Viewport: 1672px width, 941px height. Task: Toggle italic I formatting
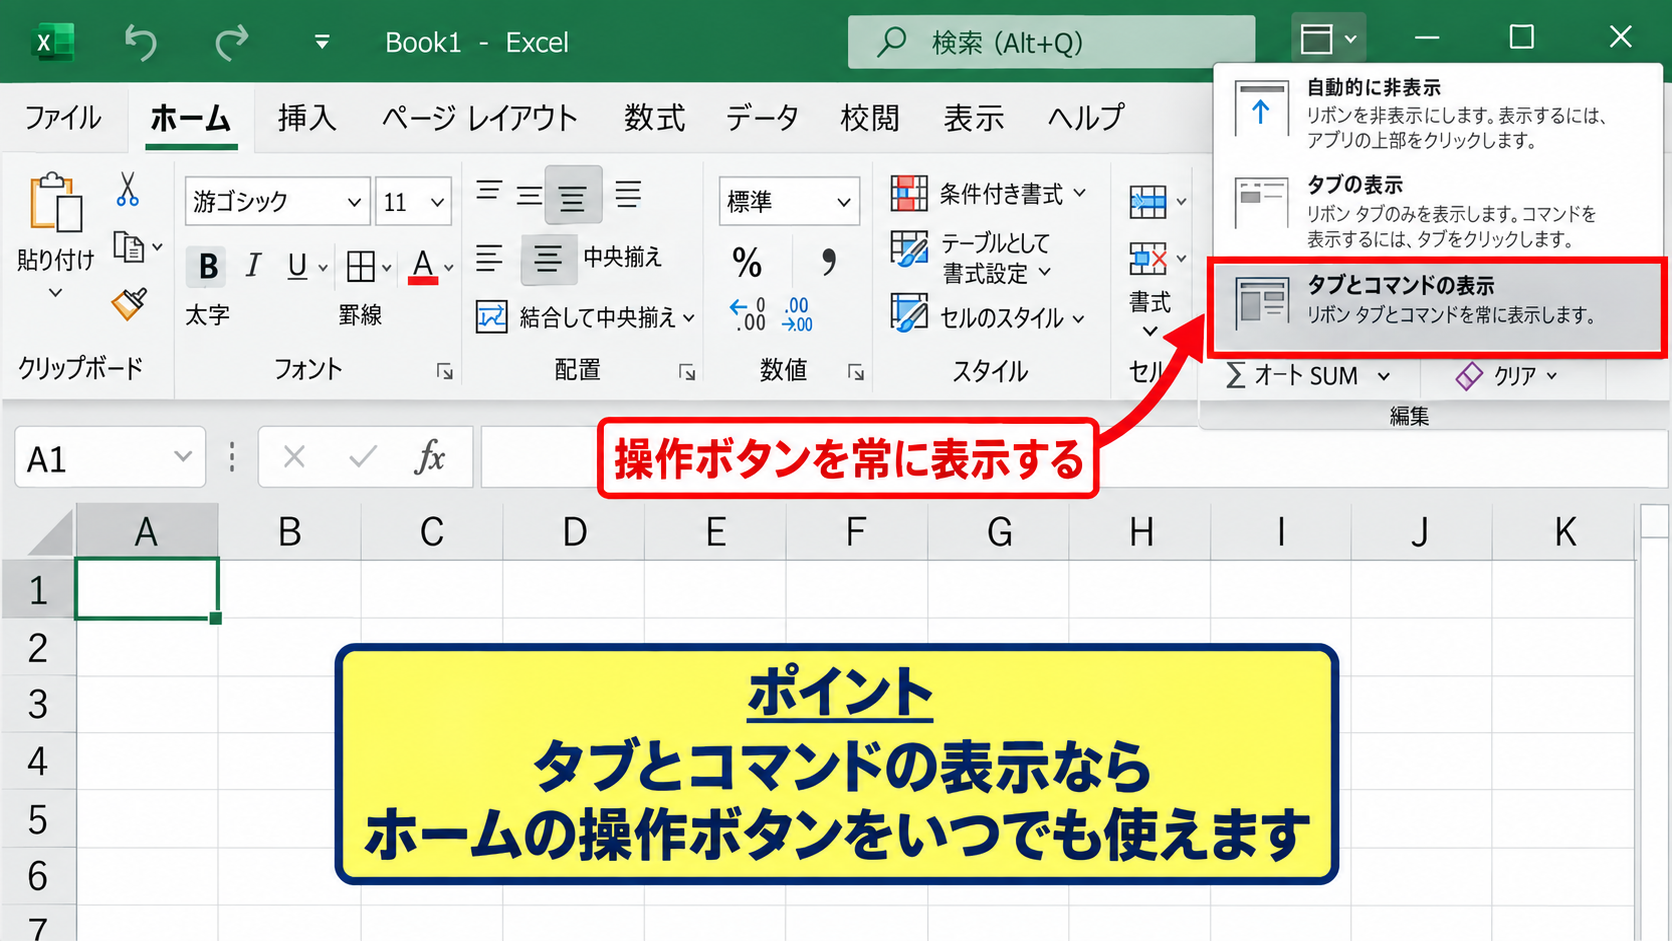[x=253, y=266]
